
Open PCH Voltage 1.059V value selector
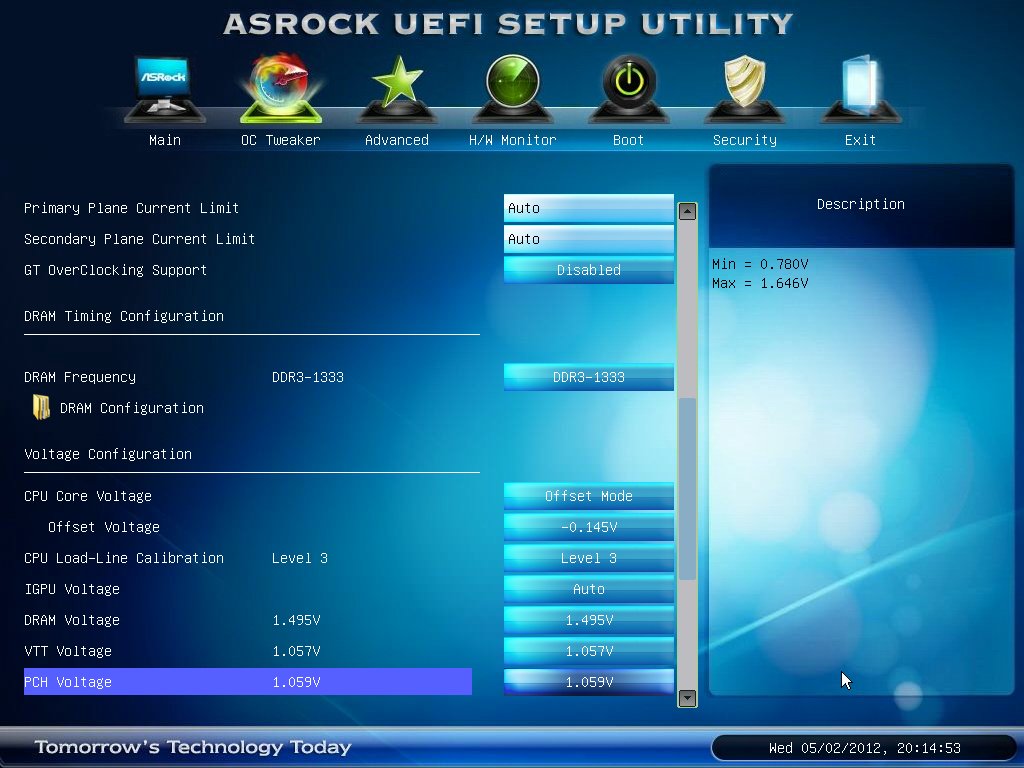tap(588, 682)
